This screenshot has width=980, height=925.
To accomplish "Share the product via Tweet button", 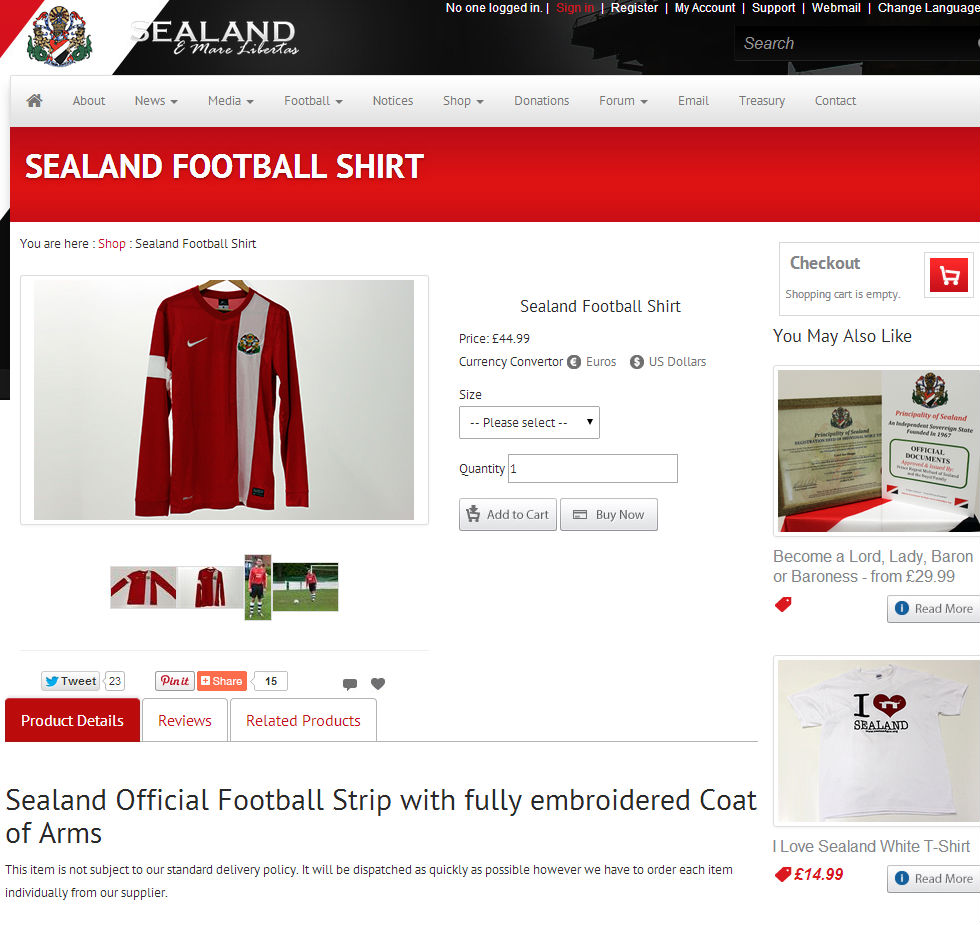I will click(71, 681).
